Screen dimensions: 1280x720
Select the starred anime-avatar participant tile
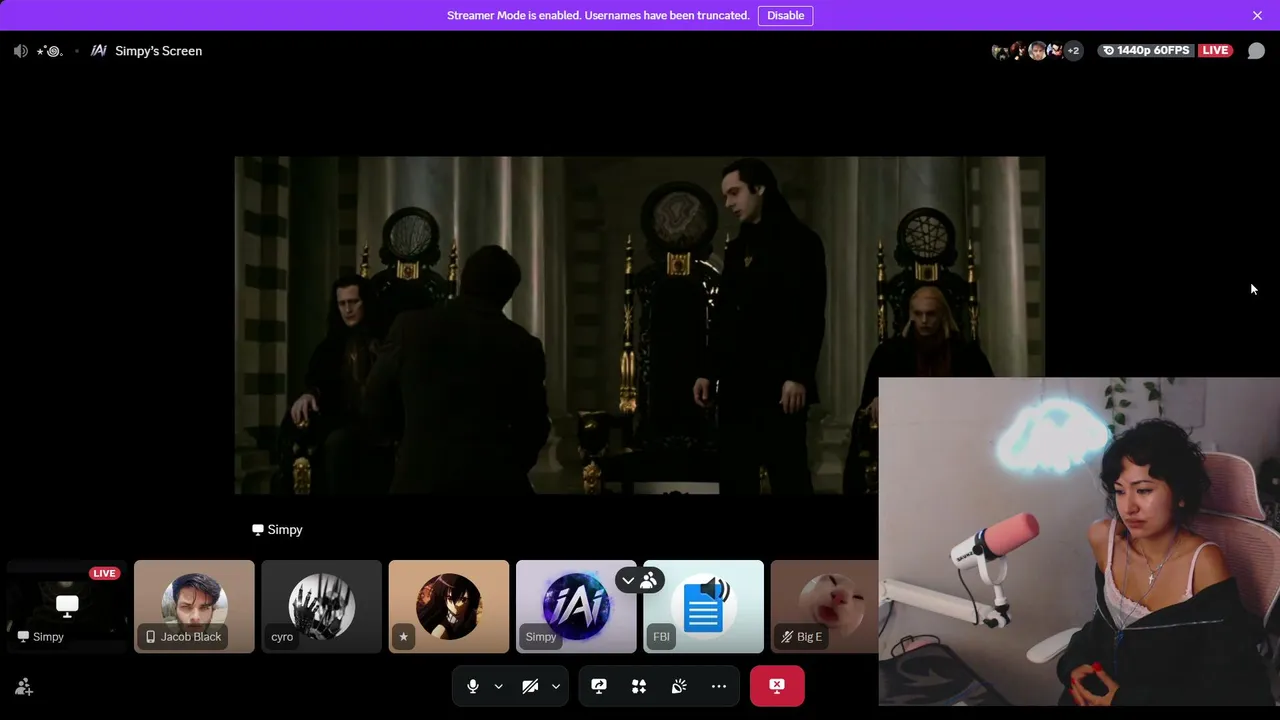(448, 606)
